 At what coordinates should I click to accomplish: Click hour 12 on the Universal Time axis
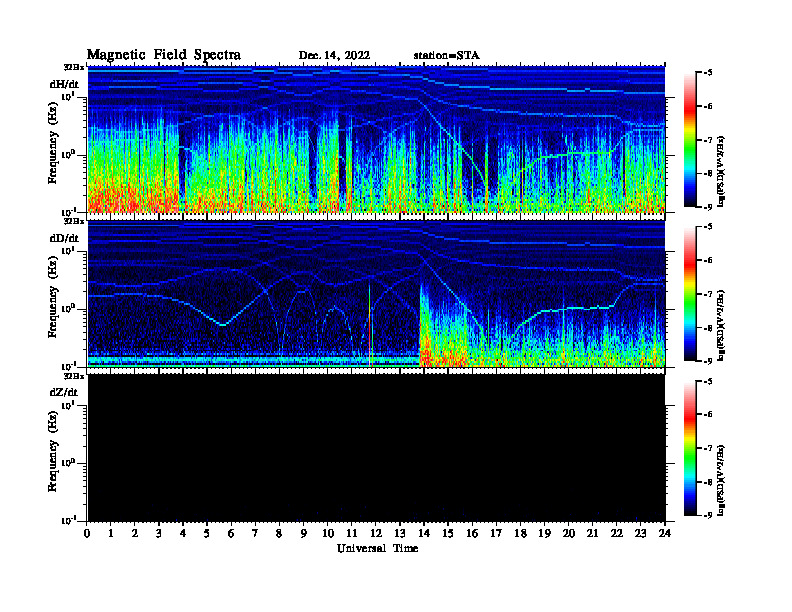376,533
